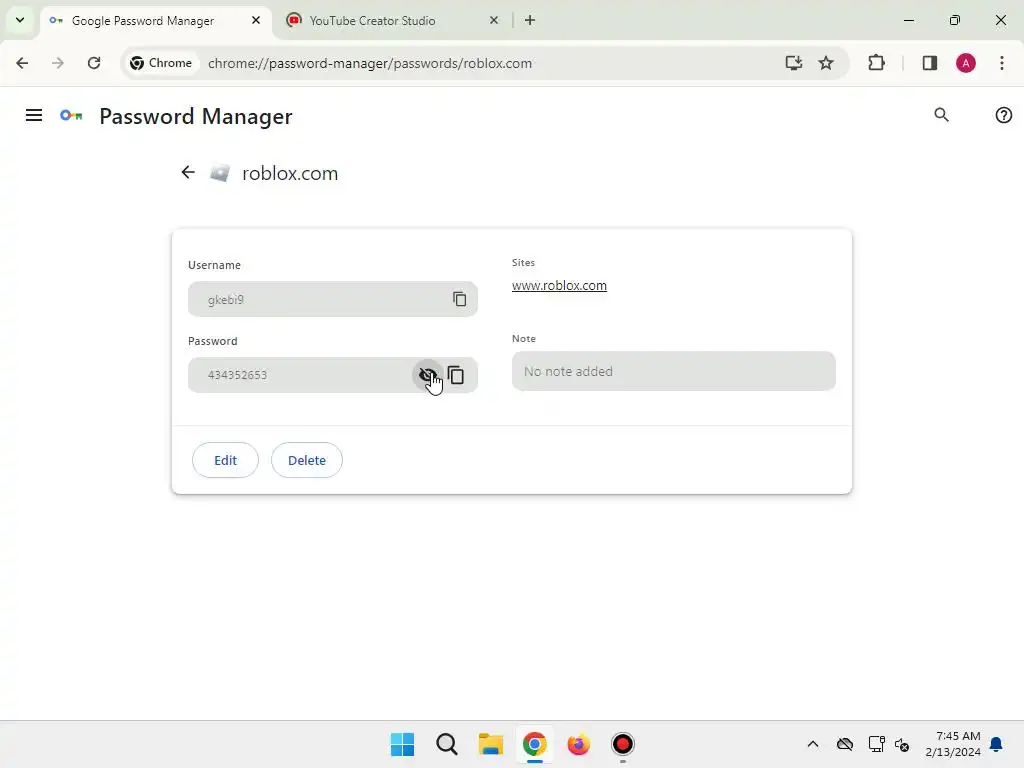Copy the username gkebi9 with copy icon
The height and width of the screenshot is (768, 1024).
click(x=460, y=299)
